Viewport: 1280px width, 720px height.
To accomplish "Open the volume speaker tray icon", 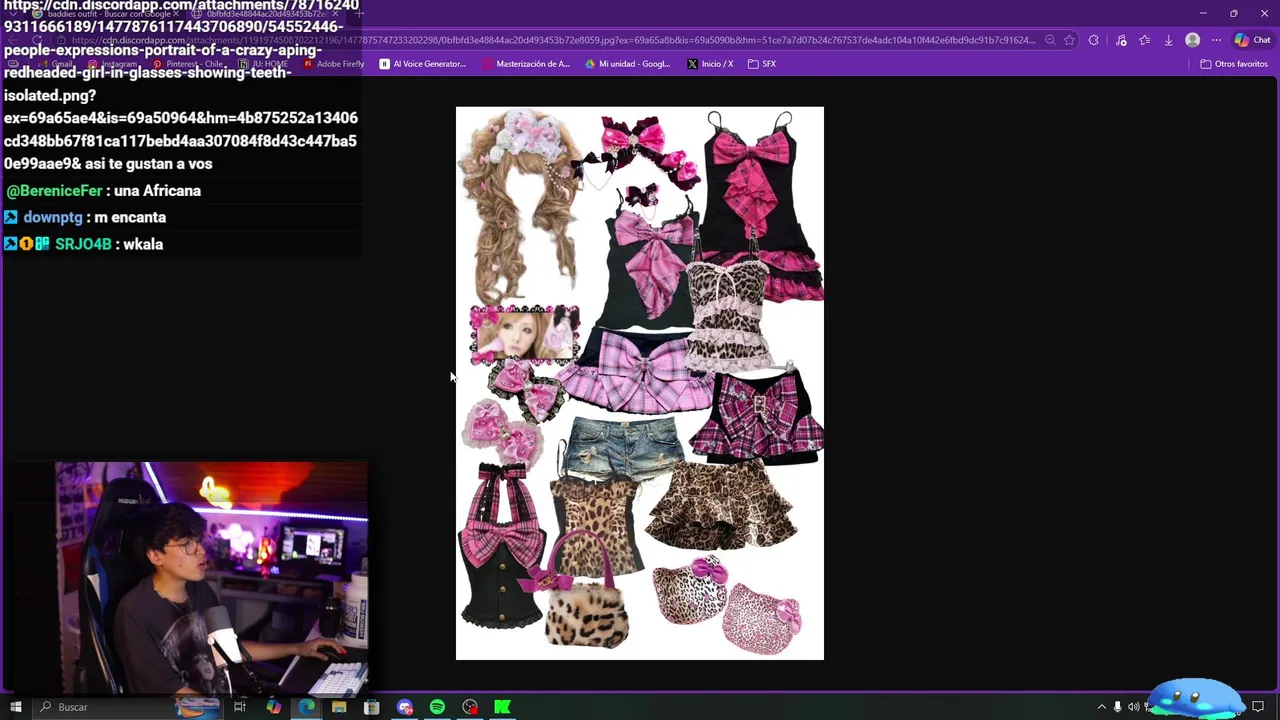I will click(1133, 707).
